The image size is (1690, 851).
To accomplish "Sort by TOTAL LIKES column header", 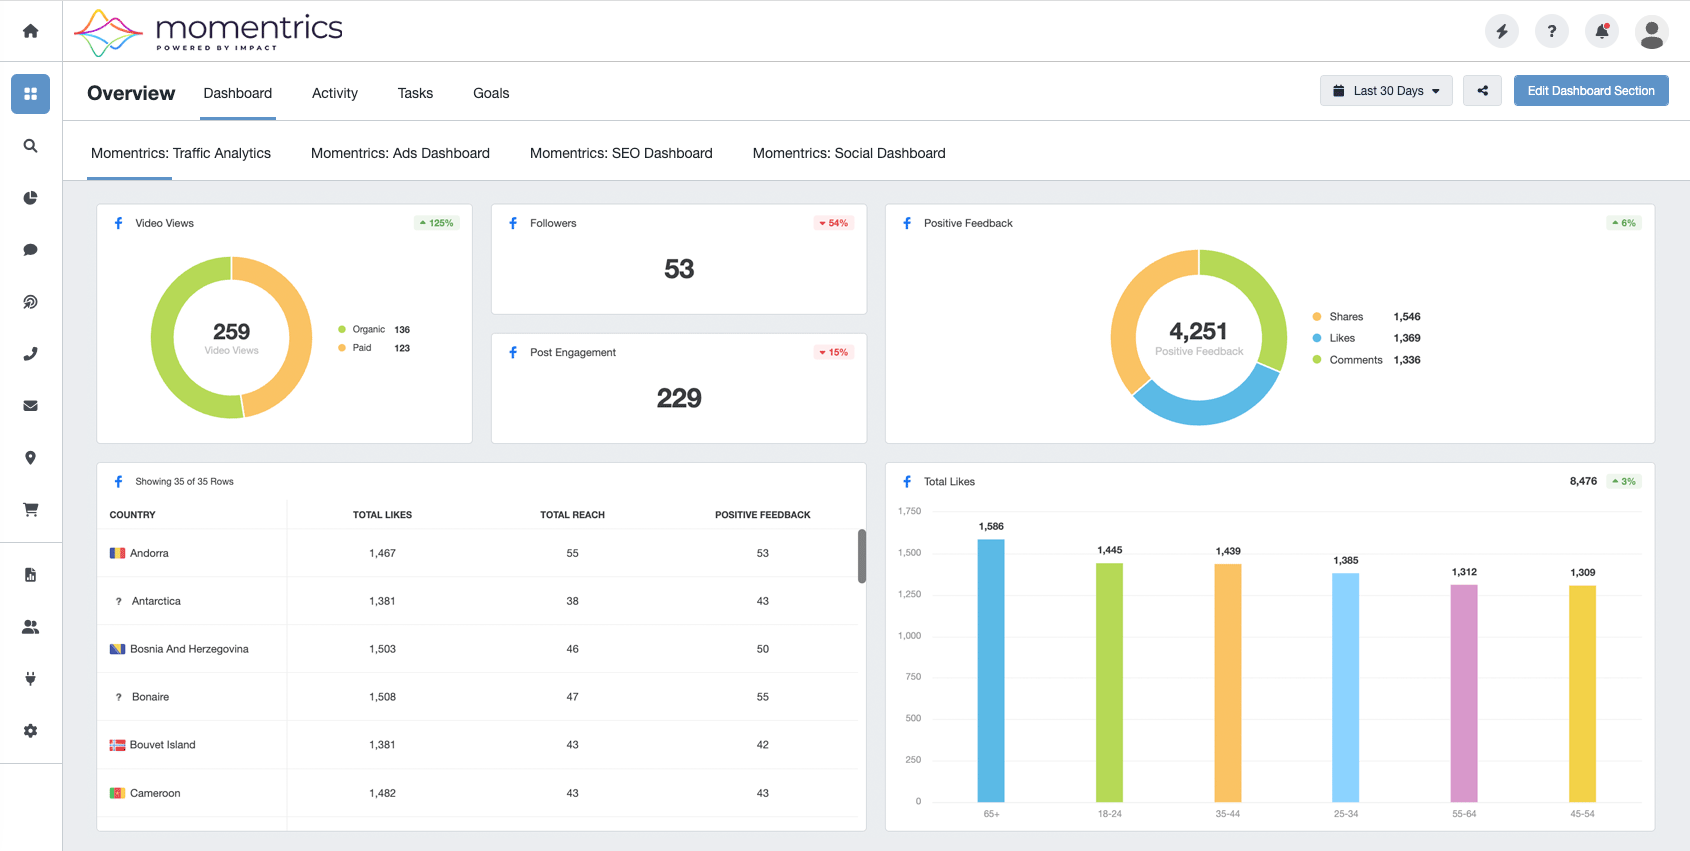I will tap(382, 515).
